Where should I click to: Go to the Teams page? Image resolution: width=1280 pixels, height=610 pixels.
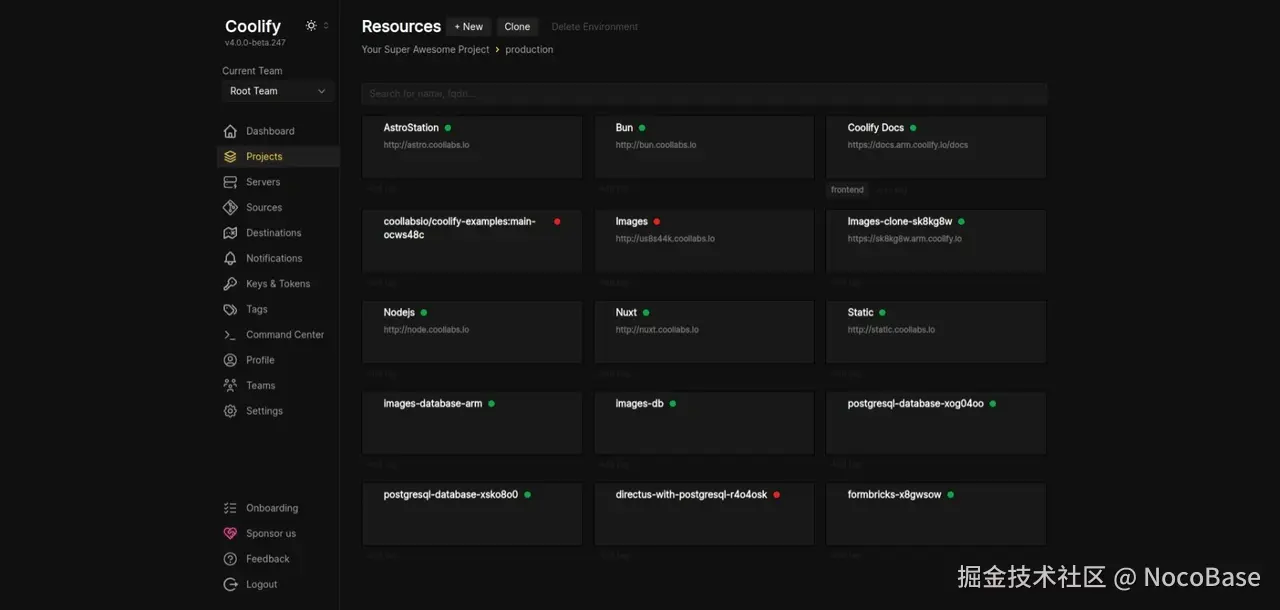click(x=278, y=386)
